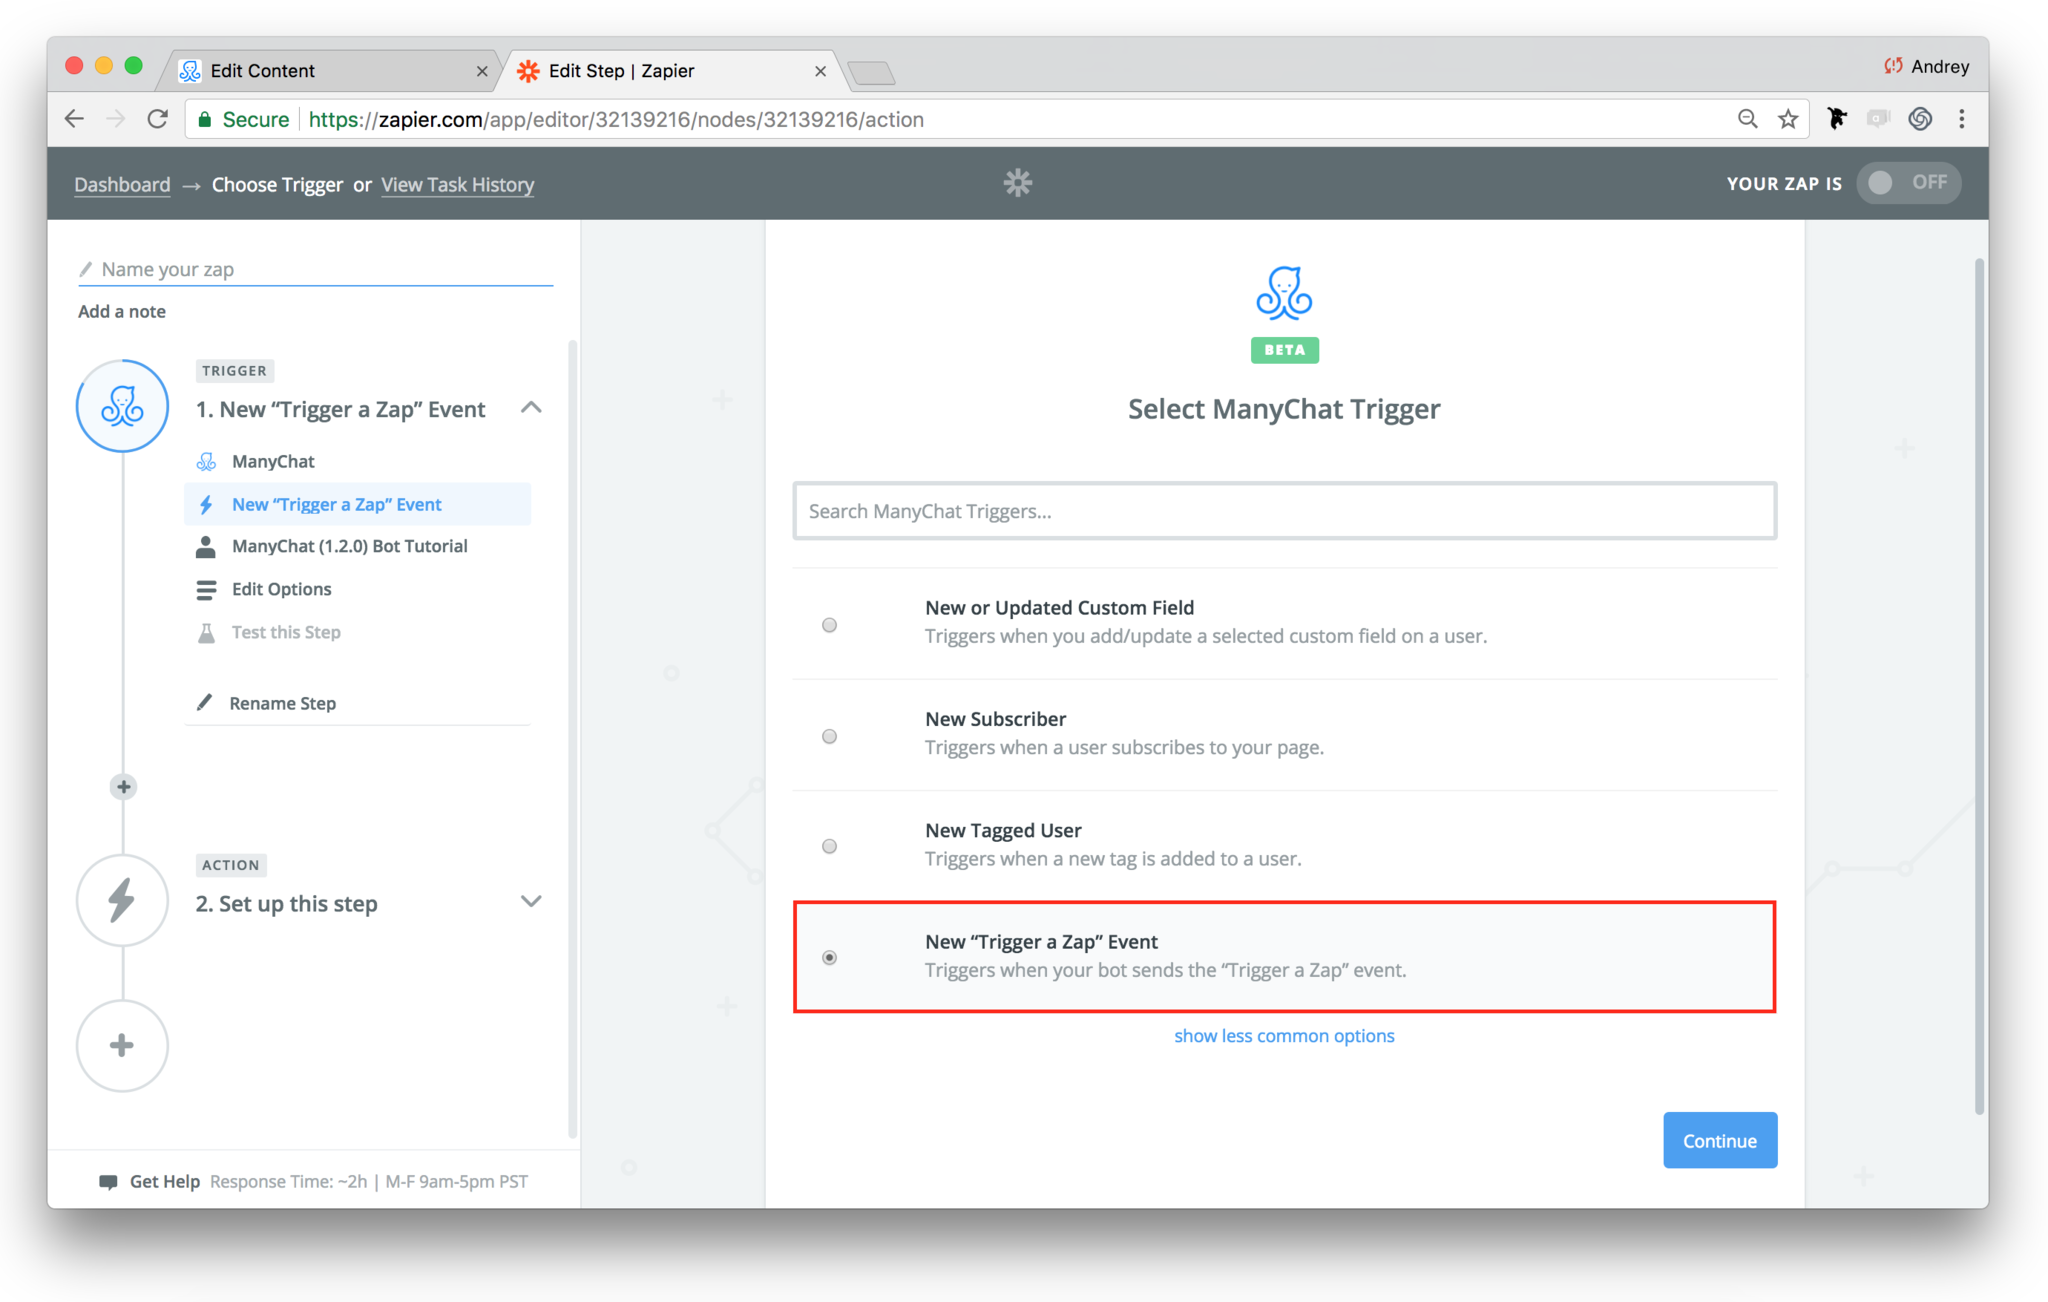The width and height of the screenshot is (2048, 1302).
Task: Select New Trigger a Zap Event in sidebar
Action: (x=357, y=504)
